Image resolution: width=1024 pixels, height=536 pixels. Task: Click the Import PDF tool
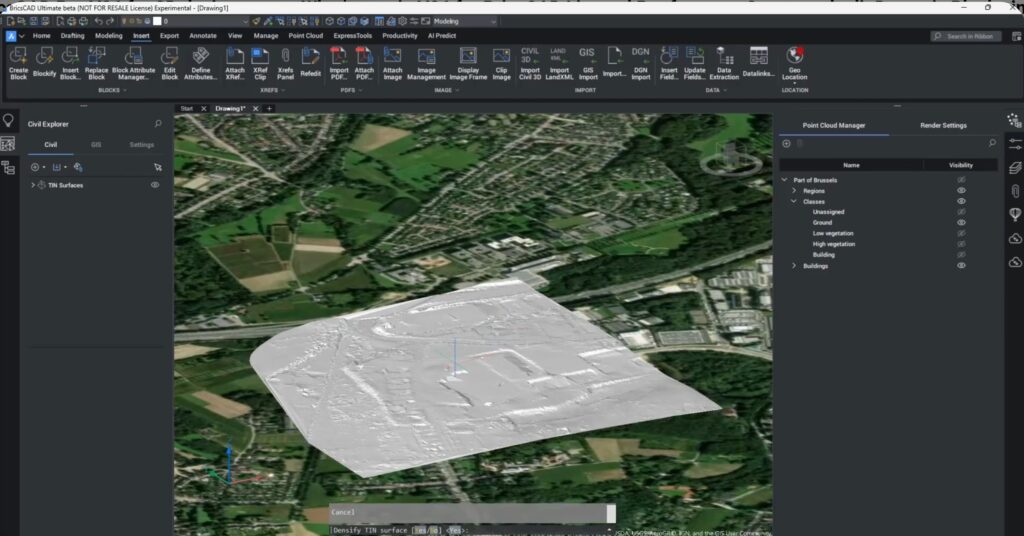tap(338, 63)
